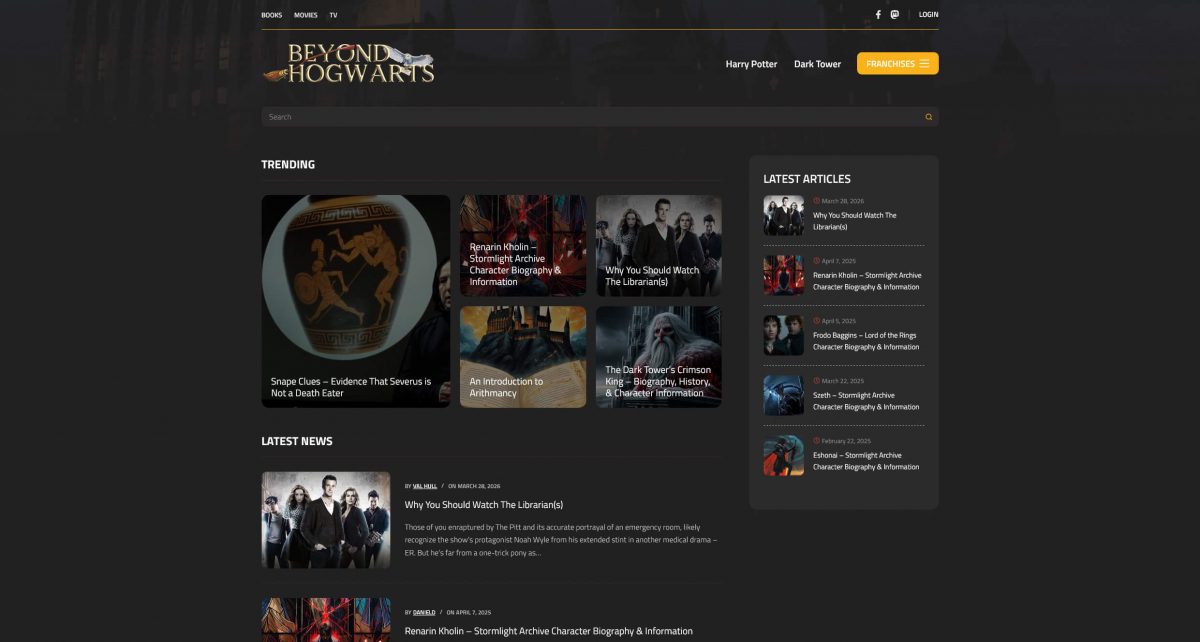1200x642 pixels.
Task: Click the LATEST ARTICLES sidebar heading
Action: tap(807, 179)
